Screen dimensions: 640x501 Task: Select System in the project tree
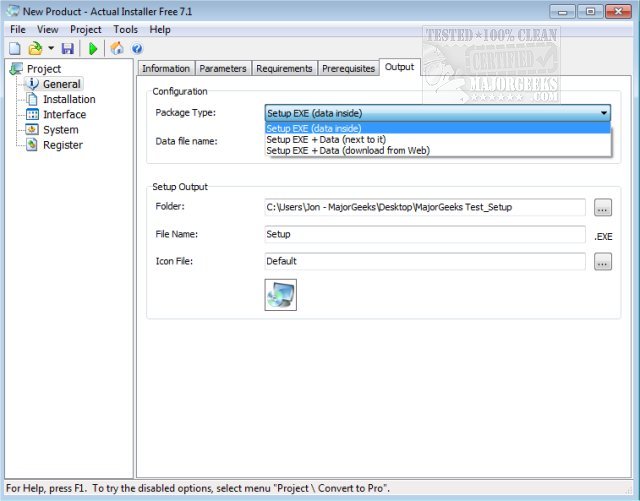(61, 130)
